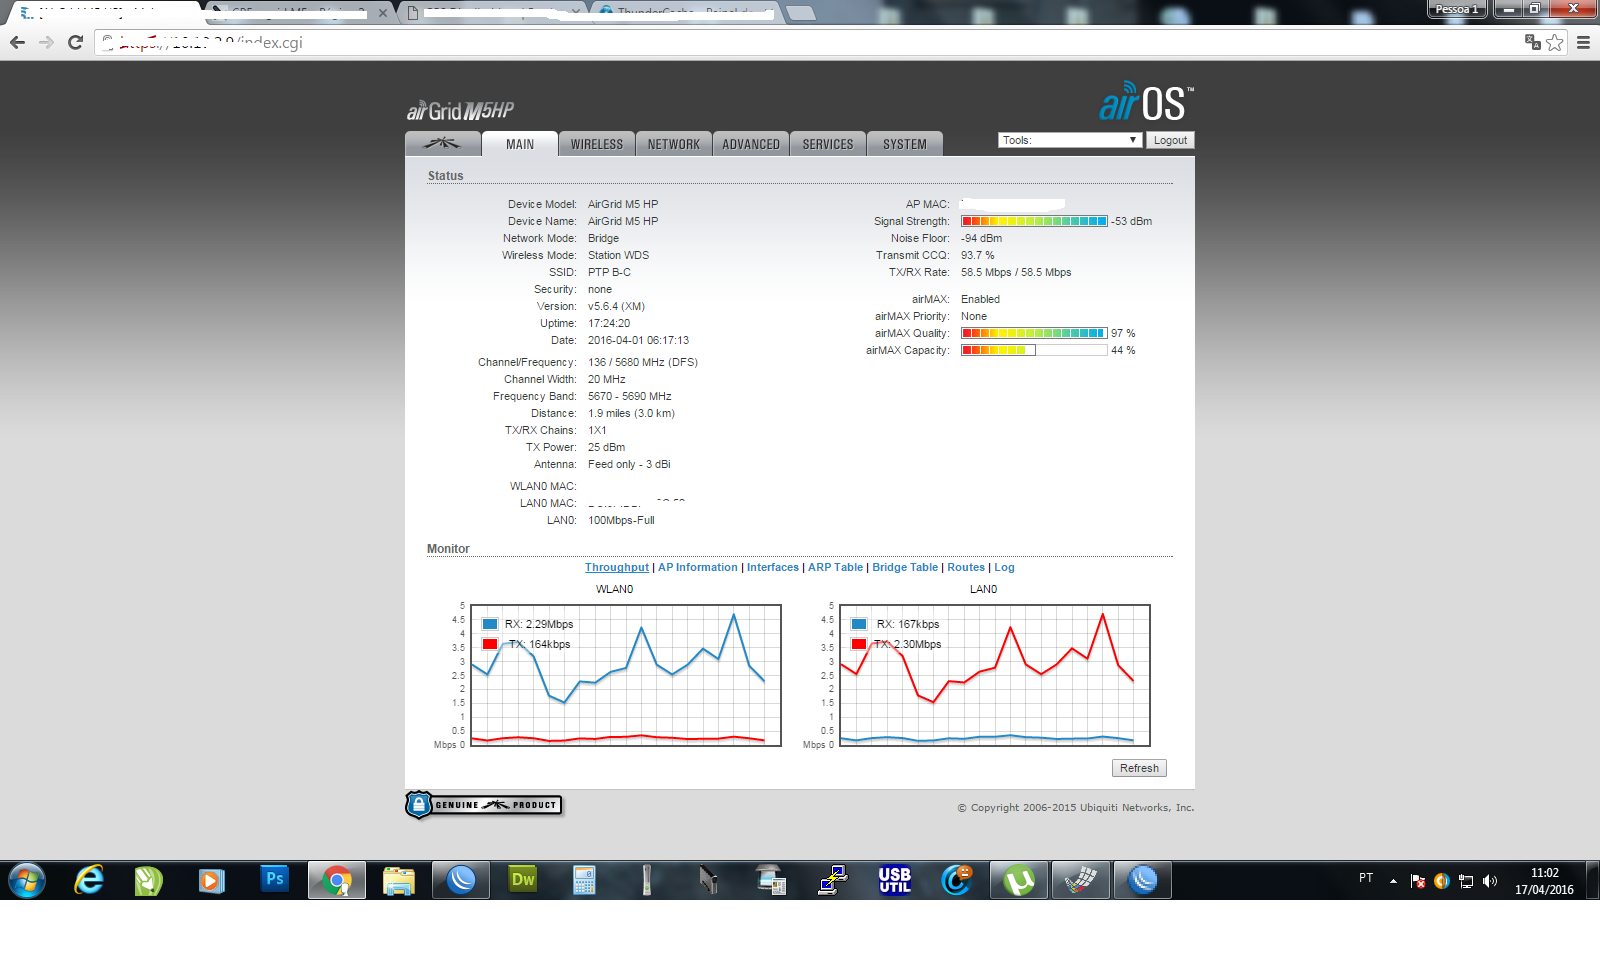Click the volume speaker icon in system tray
1600x960 pixels.
pyautogui.click(x=1490, y=881)
